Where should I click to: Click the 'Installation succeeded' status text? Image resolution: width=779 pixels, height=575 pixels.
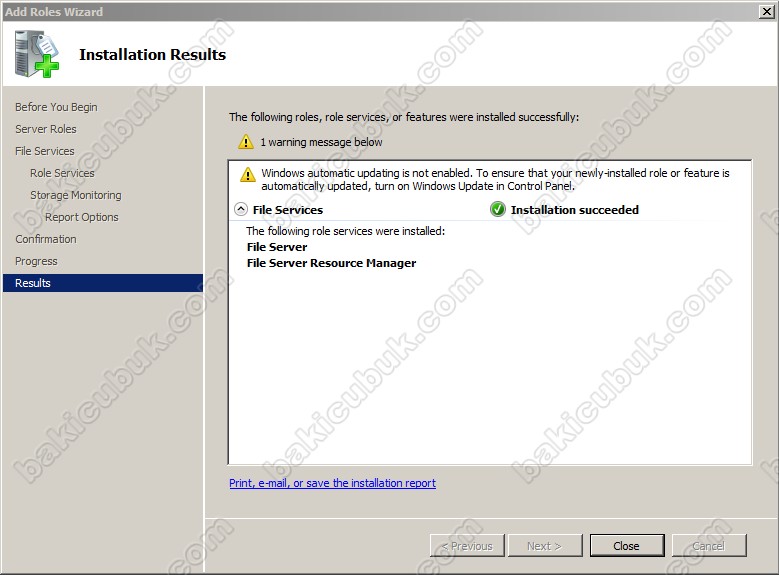pos(575,210)
